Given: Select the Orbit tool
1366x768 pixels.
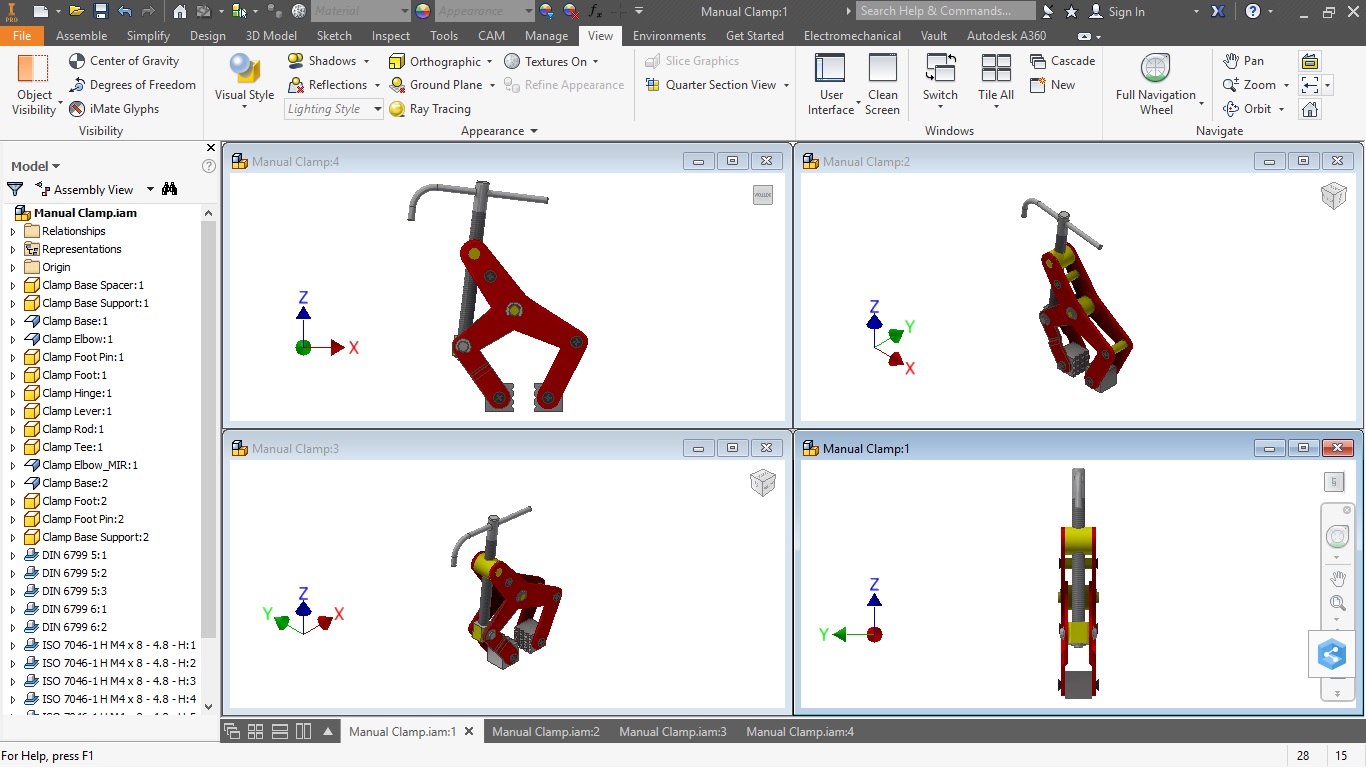Looking at the screenshot, I should pyautogui.click(x=1248, y=109).
